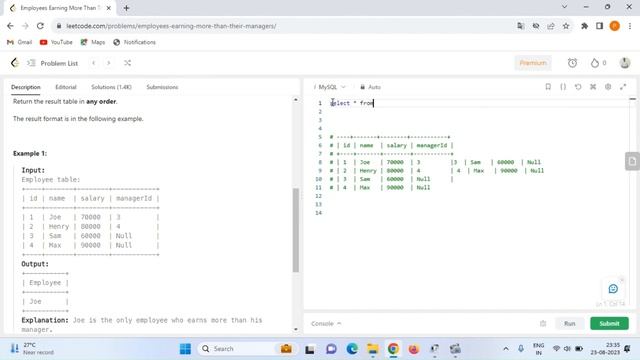Go back in browser

click(x=10, y=26)
